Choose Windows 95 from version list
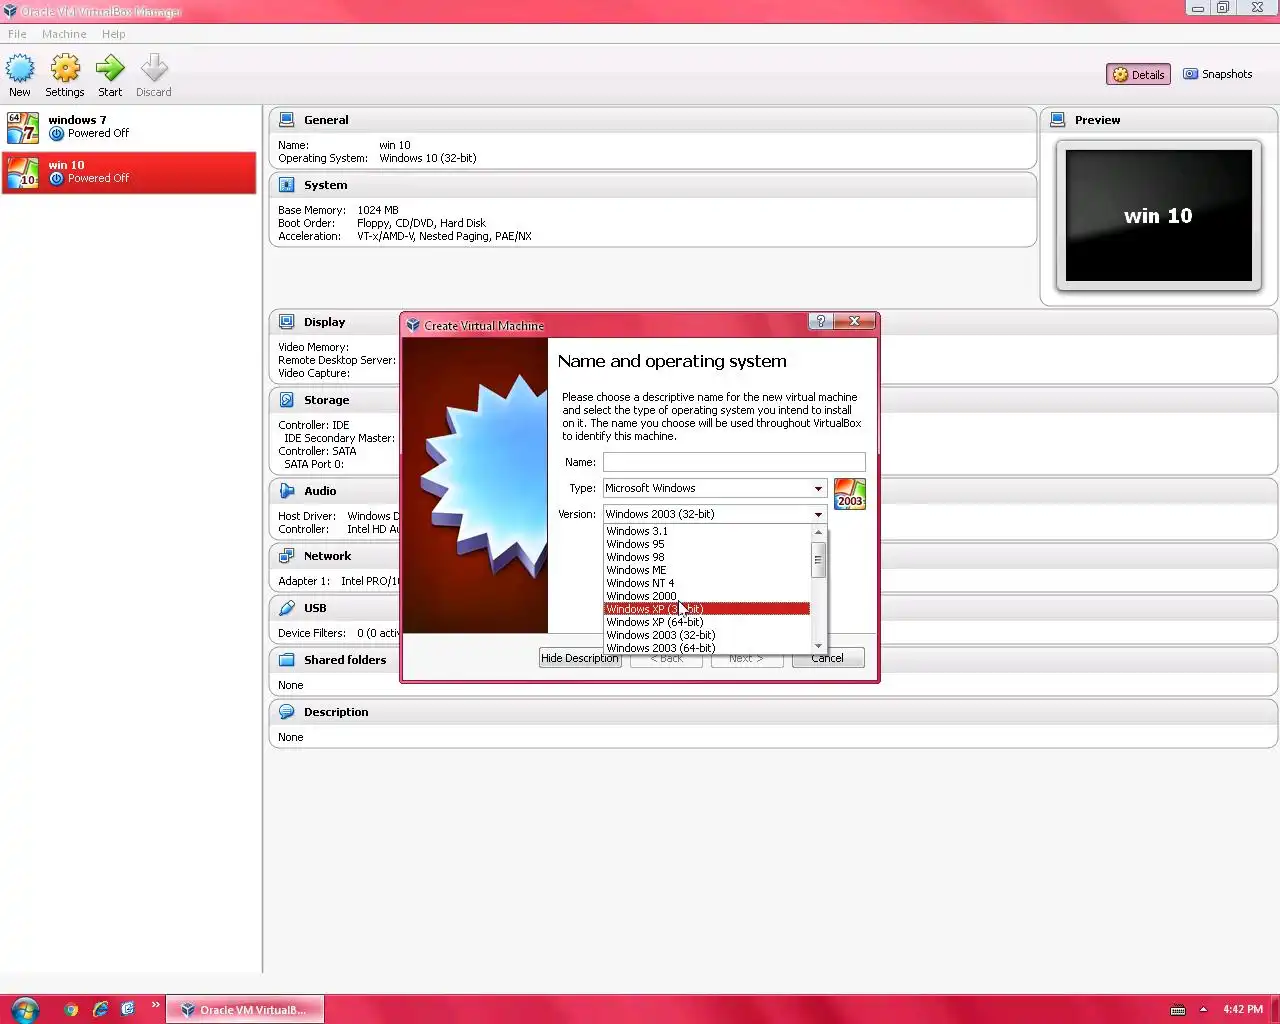The height and width of the screenshot is (1024, 1280). (x=707, y=544)
